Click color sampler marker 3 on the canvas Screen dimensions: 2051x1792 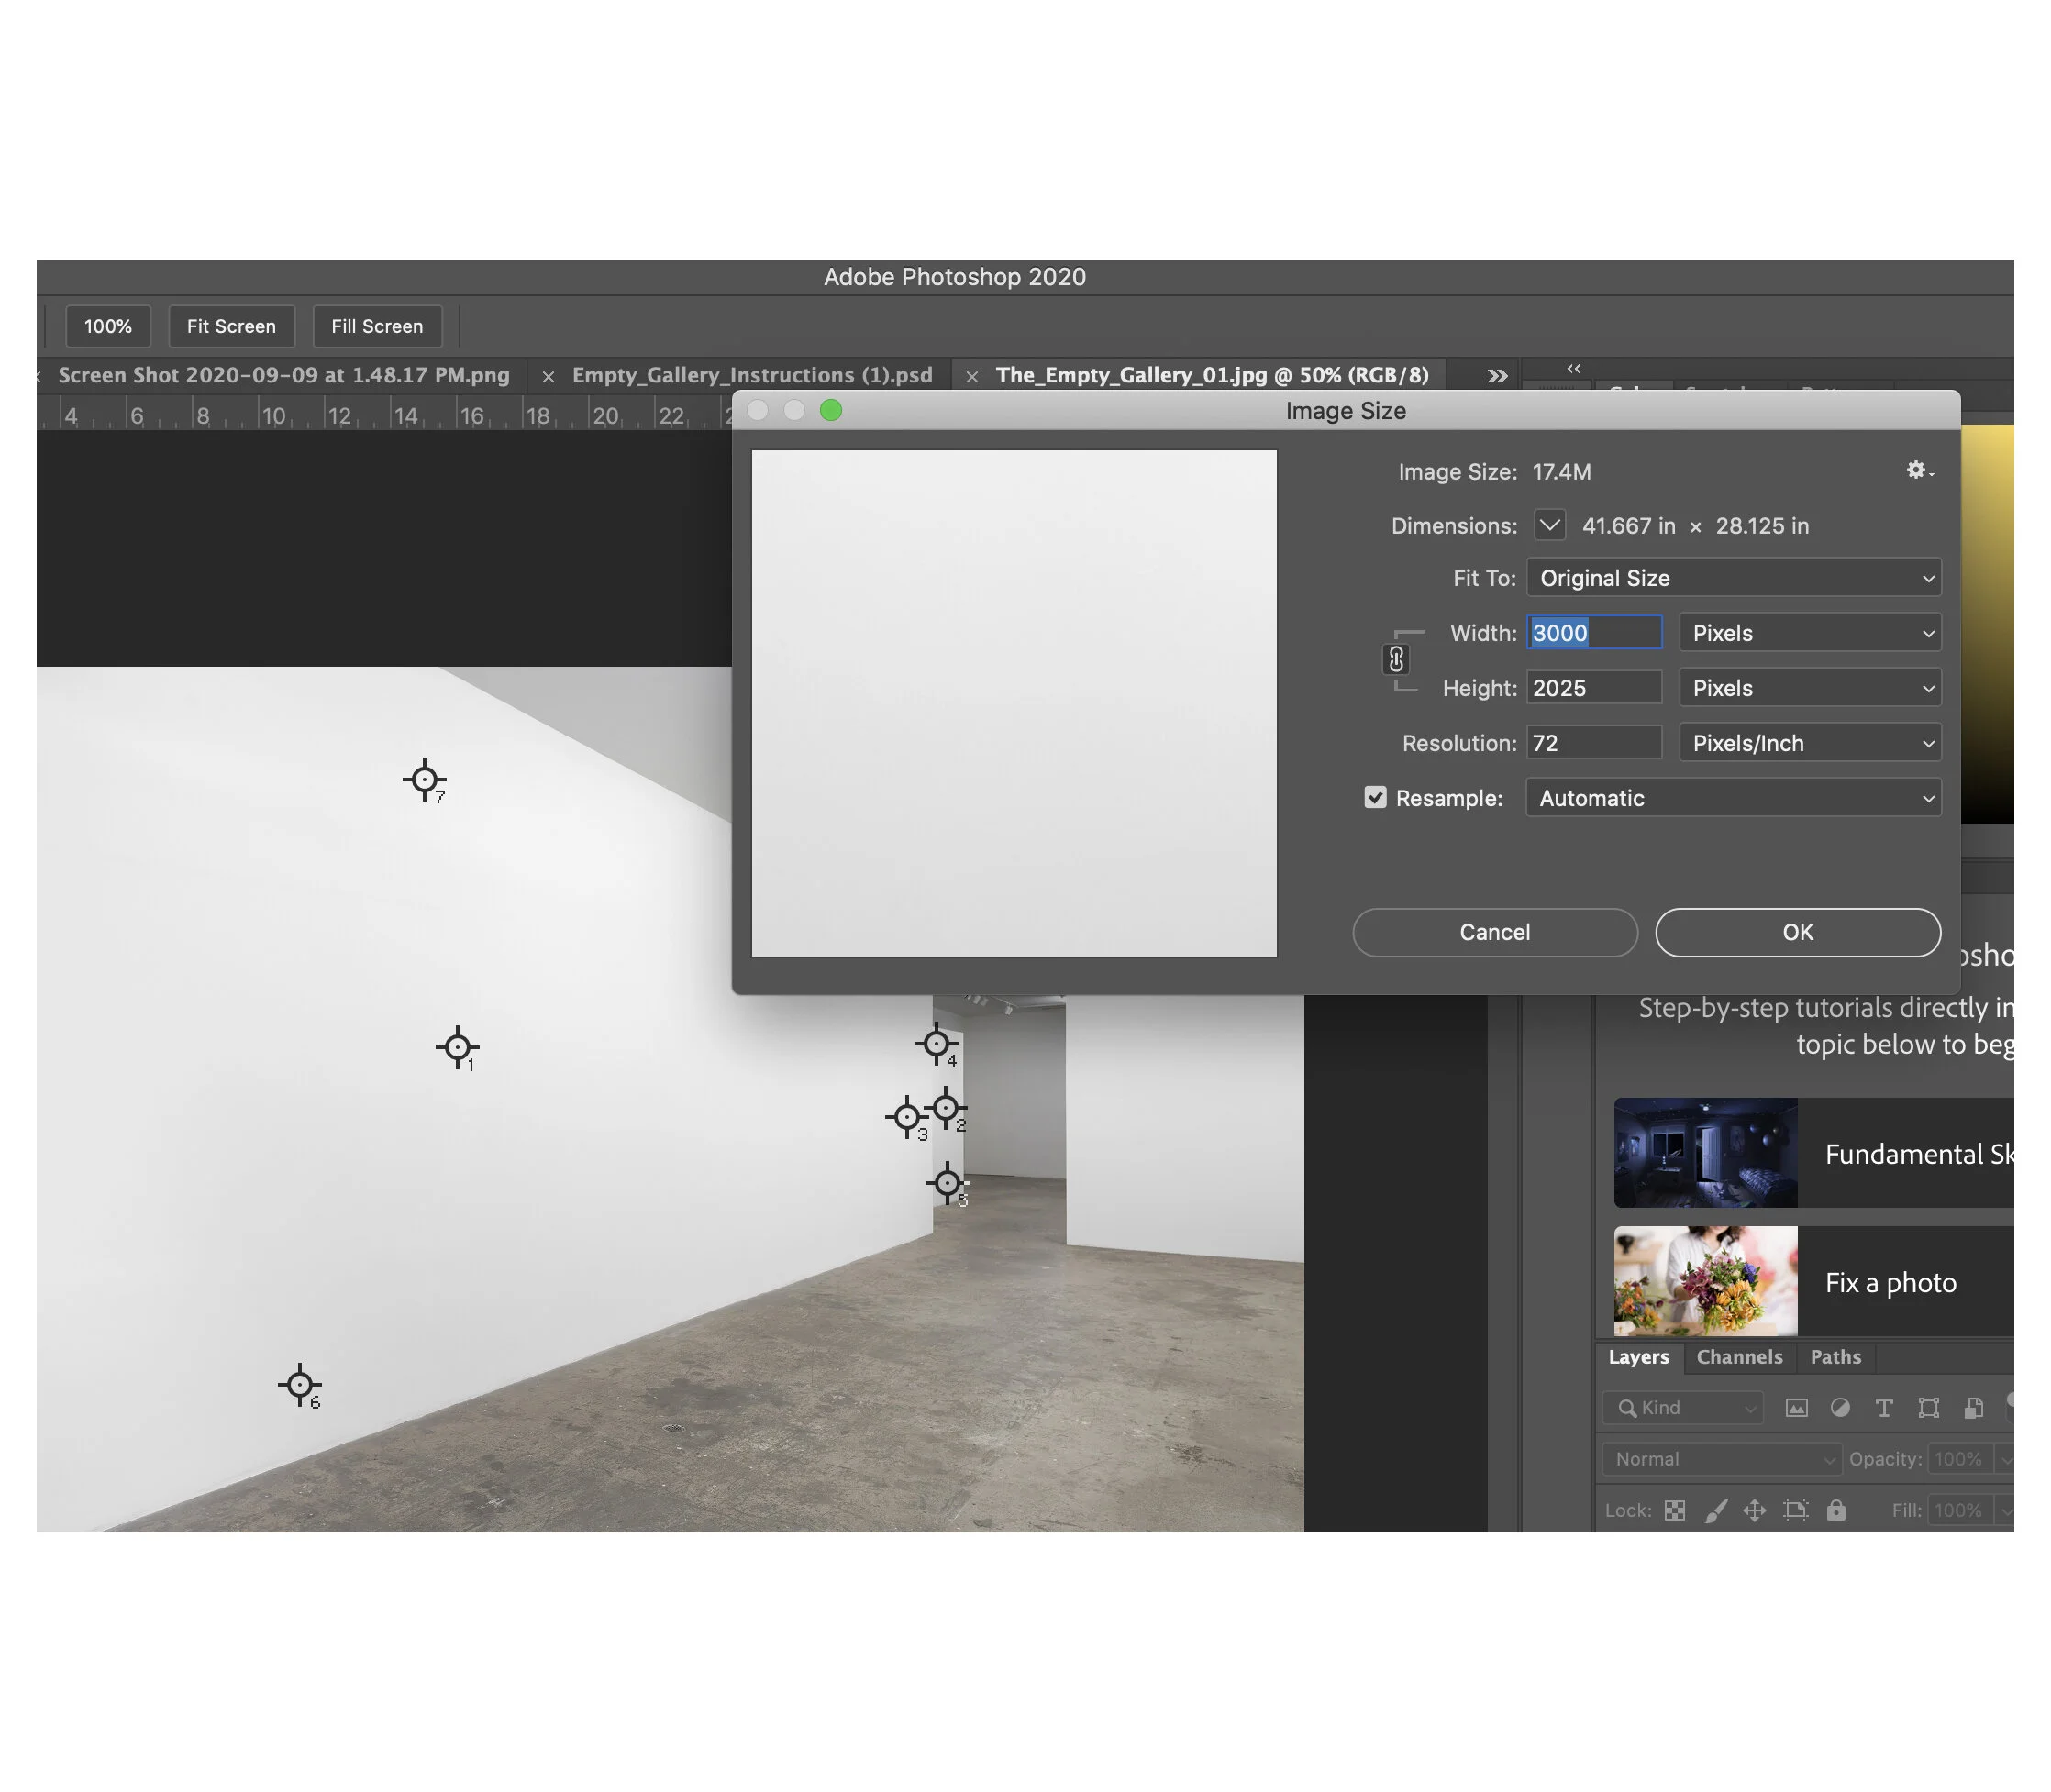(907, 1116)
